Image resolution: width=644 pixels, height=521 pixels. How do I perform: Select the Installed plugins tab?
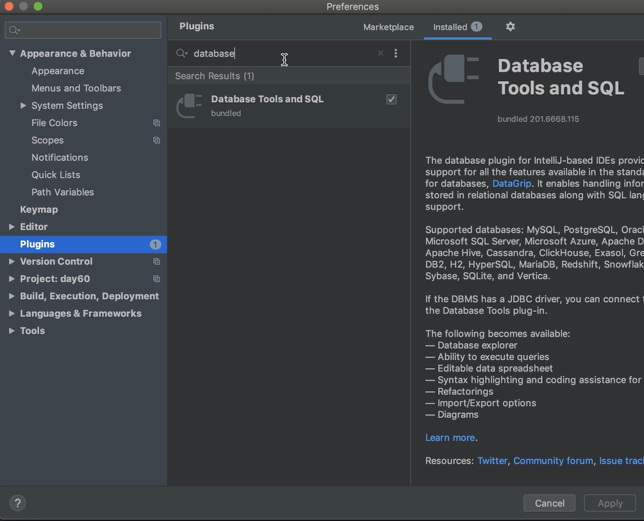(x=449, y=27)
